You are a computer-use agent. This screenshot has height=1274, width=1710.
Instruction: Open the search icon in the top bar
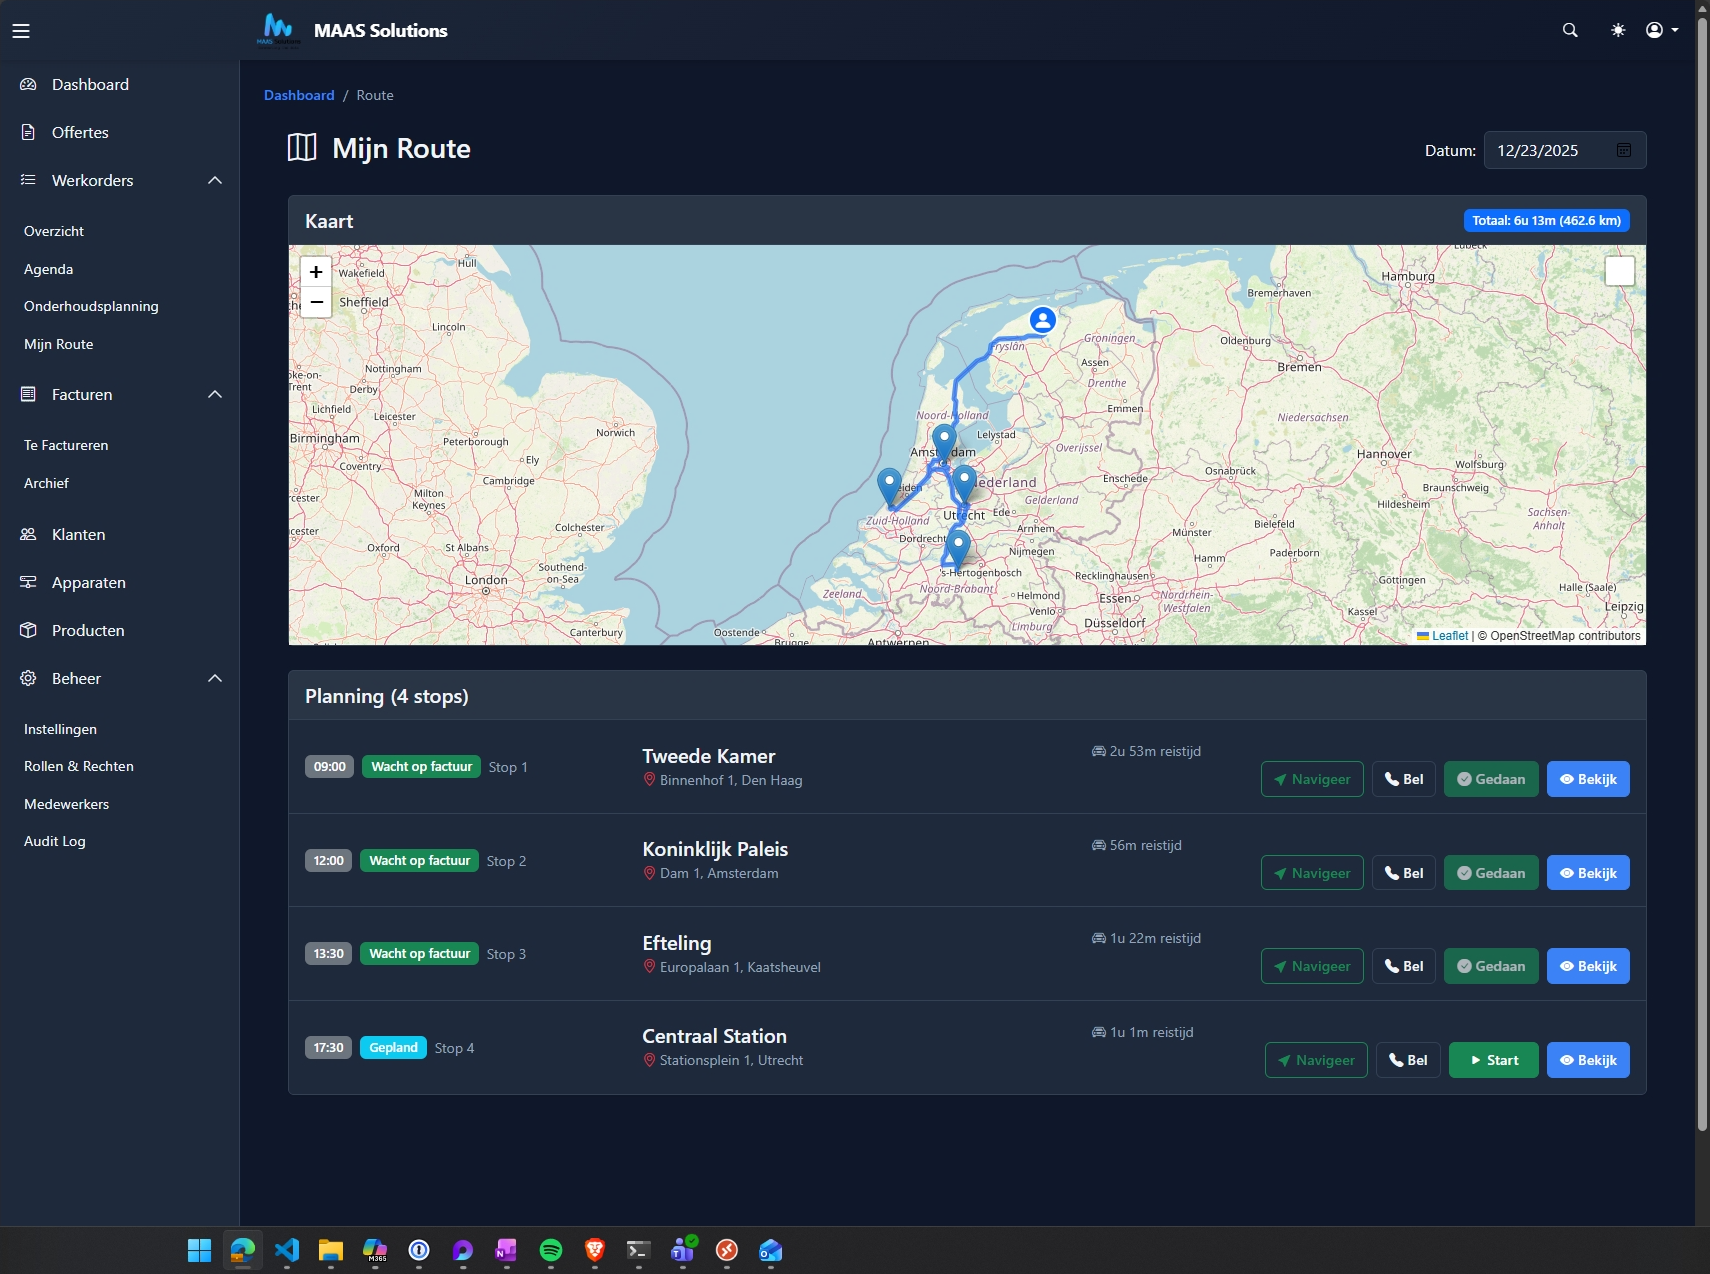pos(1569,29)
